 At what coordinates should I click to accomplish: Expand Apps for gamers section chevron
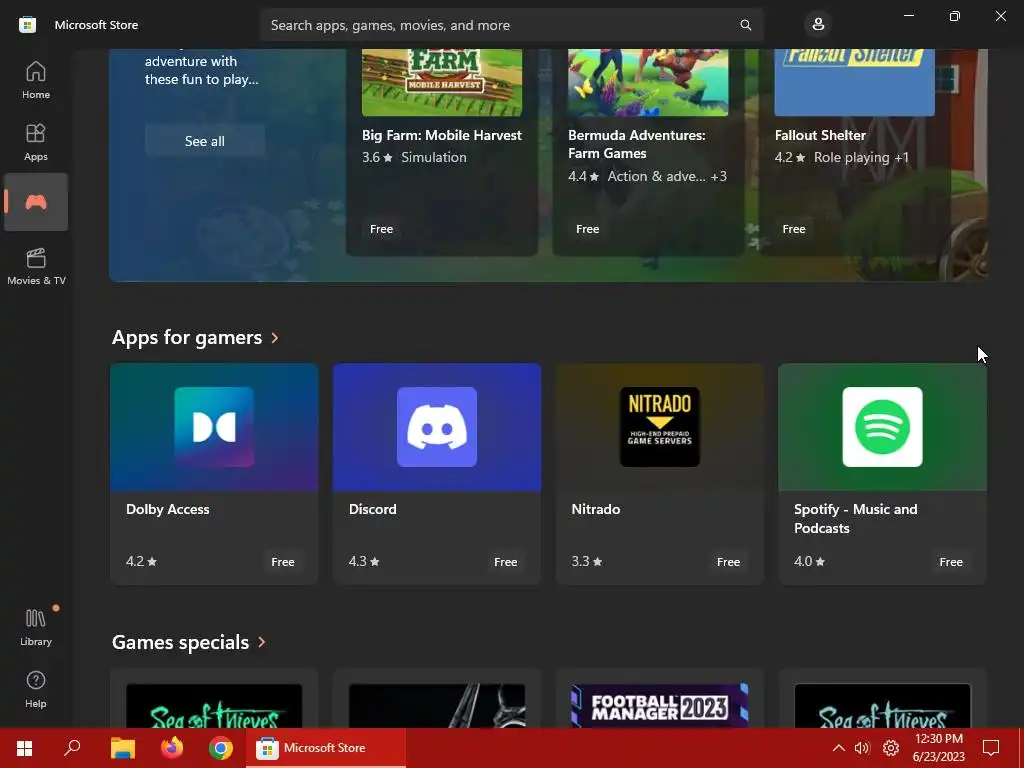[x=275, y=338]
